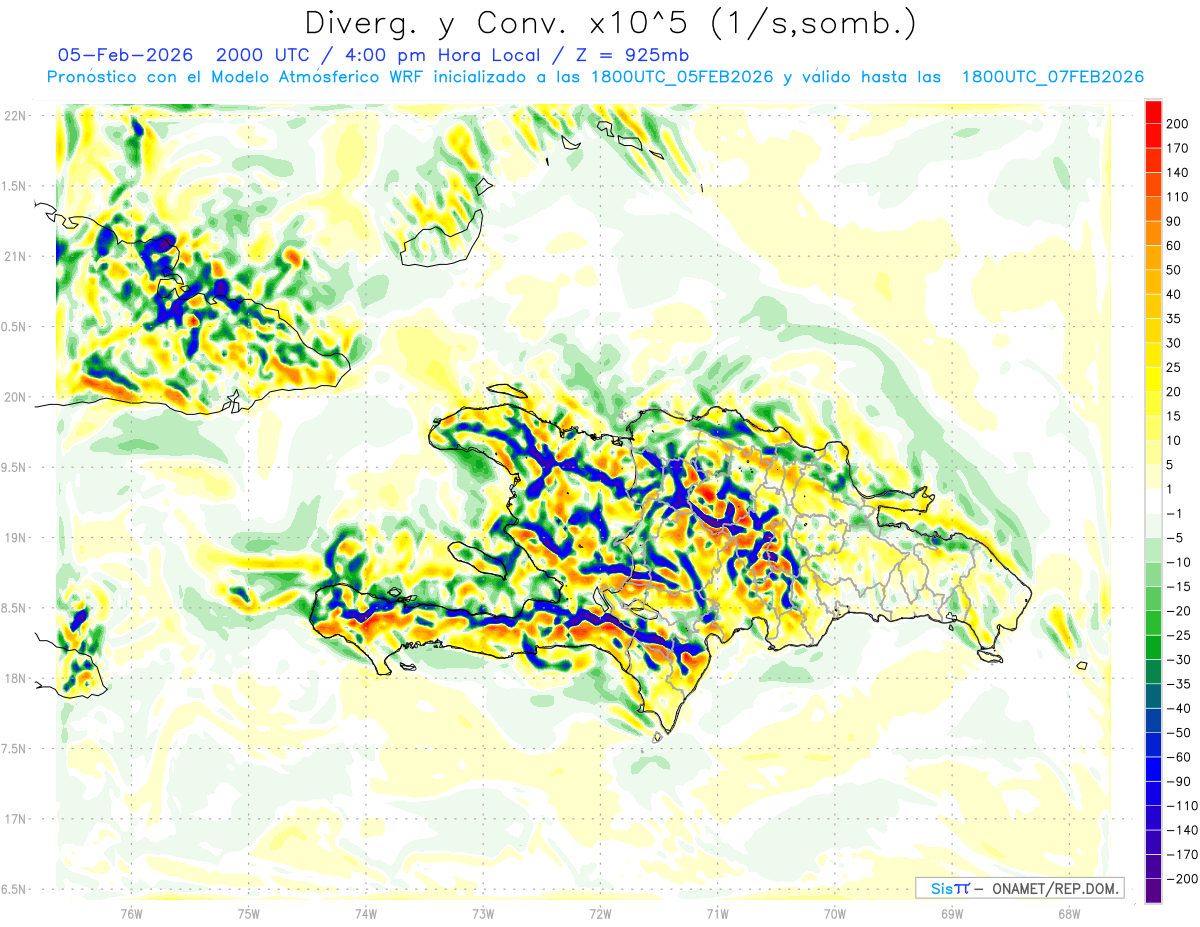Click the latitude label '21N'

14,256
